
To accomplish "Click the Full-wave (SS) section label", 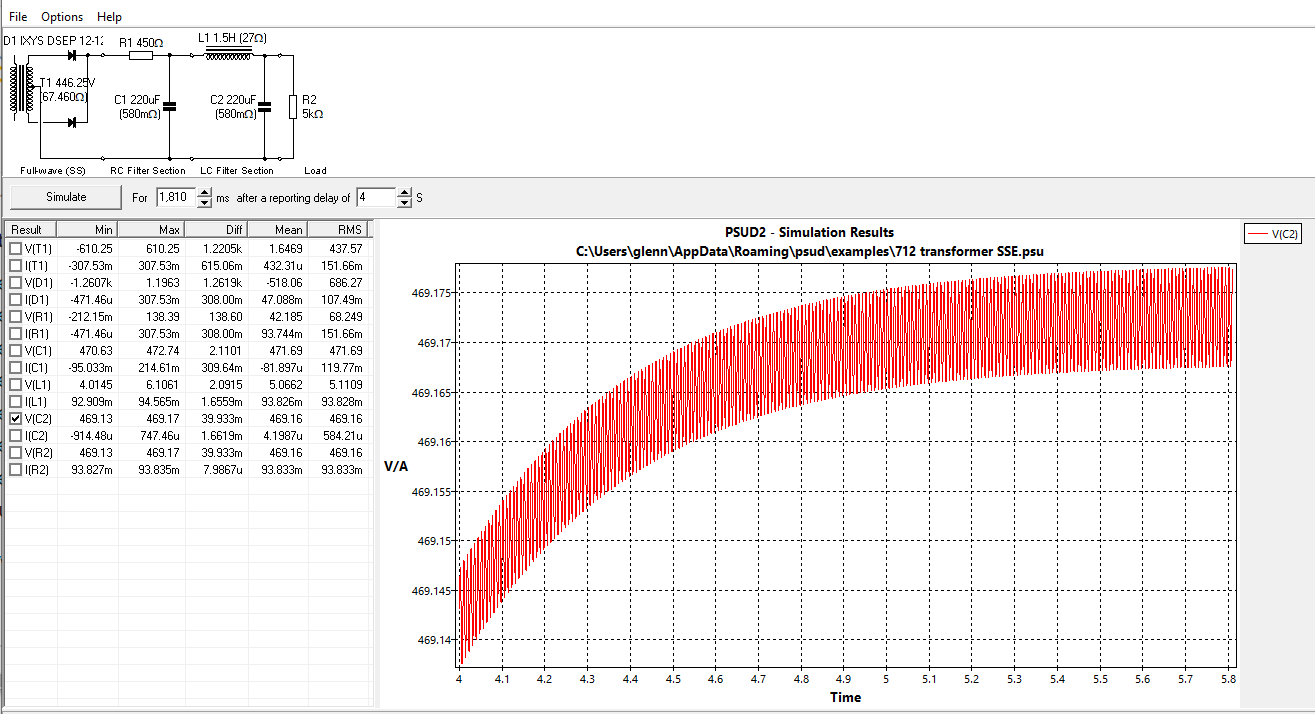I will [53, 171].
